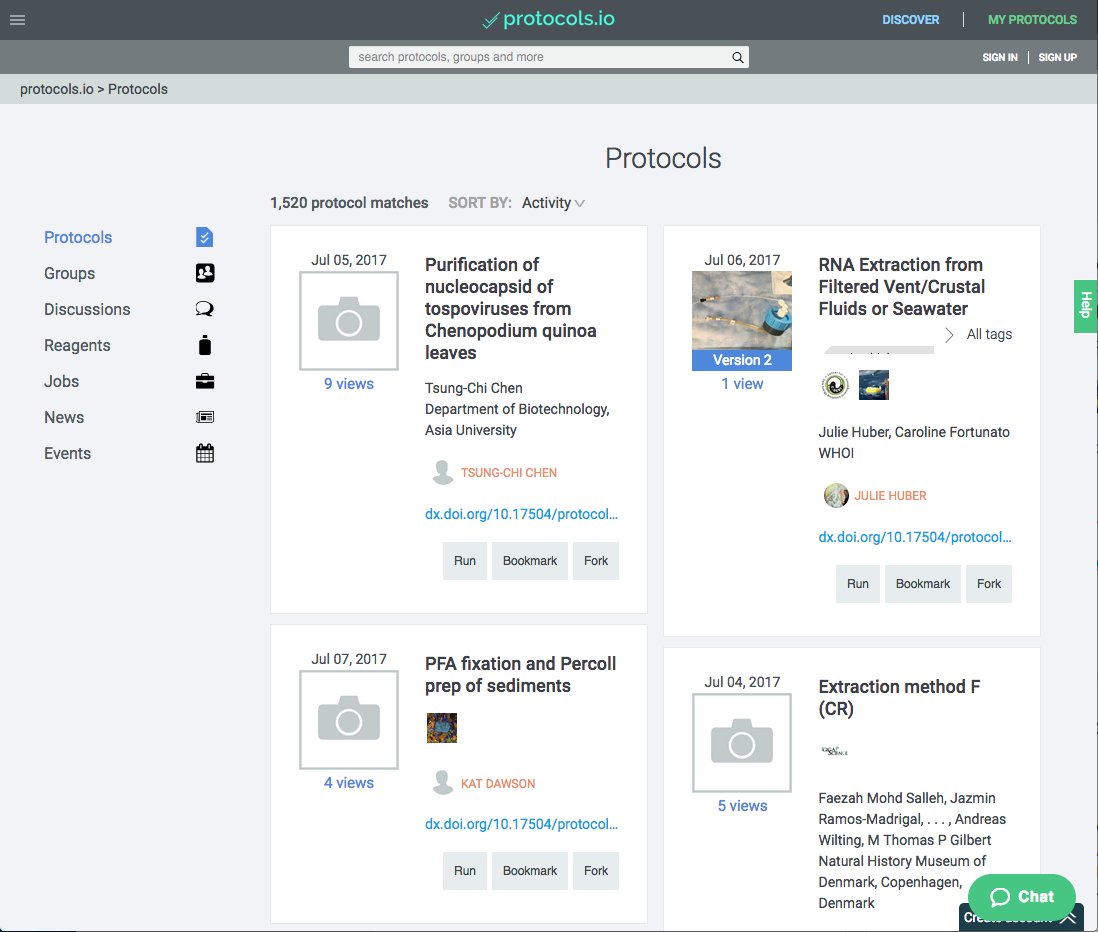Click the RNA Extraction protocol thumbnail image
This screenshot has width=1098, height=932.
742,310
